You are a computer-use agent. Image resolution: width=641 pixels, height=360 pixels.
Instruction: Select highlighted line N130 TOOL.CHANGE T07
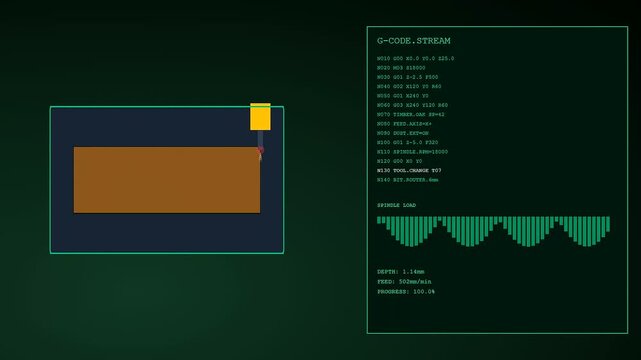pos(409,170)
